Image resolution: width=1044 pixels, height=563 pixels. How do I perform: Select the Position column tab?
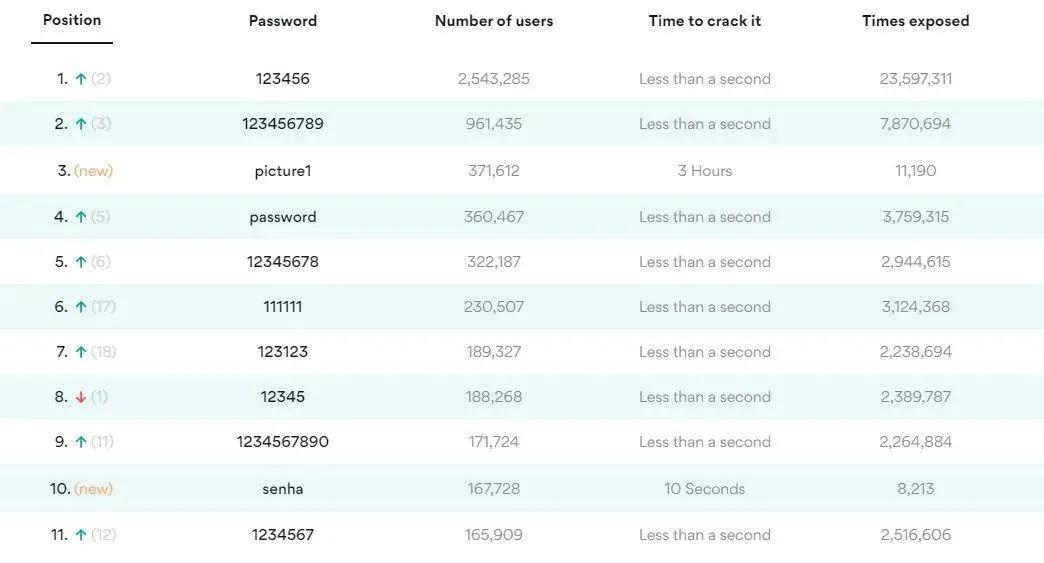click(72, 20)
